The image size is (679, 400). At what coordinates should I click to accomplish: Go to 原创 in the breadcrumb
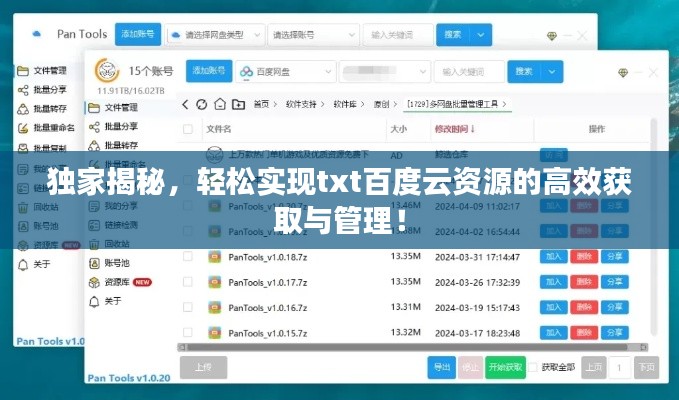[x=382, y=104]
